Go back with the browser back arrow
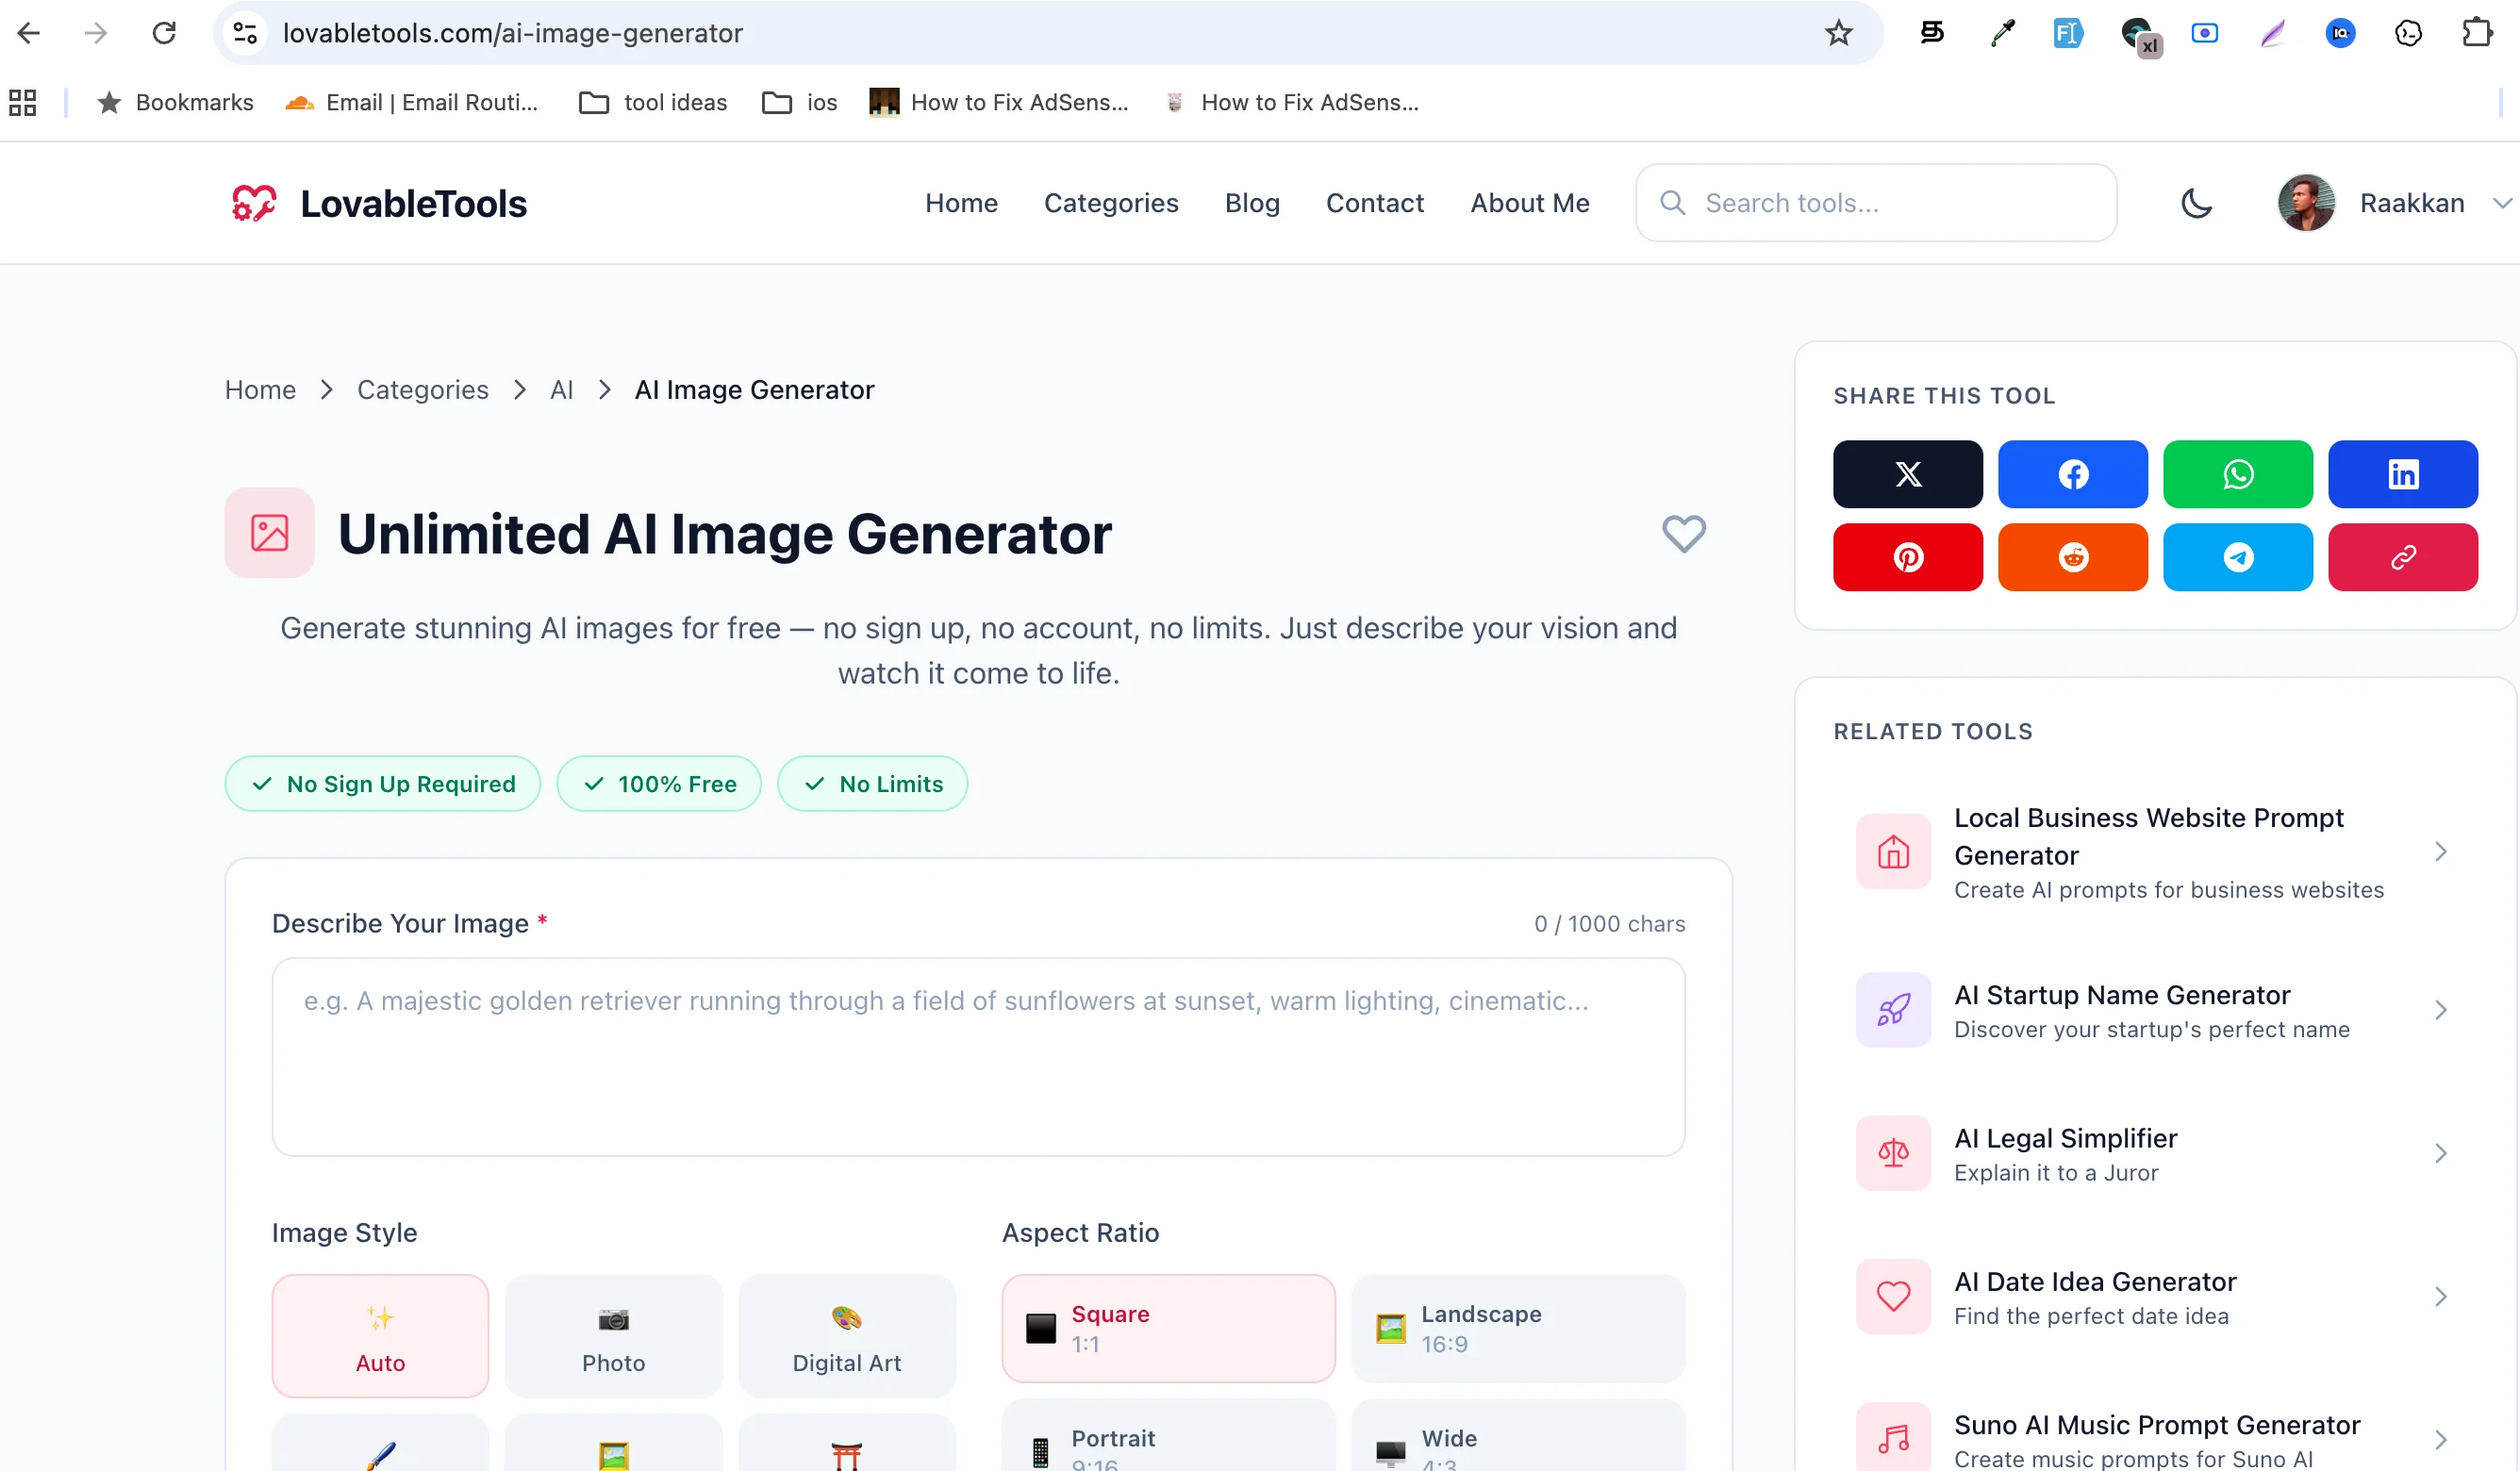 [29, 33]
